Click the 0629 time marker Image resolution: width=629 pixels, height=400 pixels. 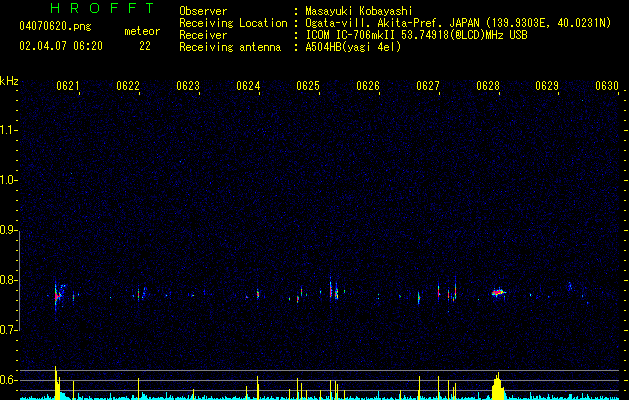[547, 86]
